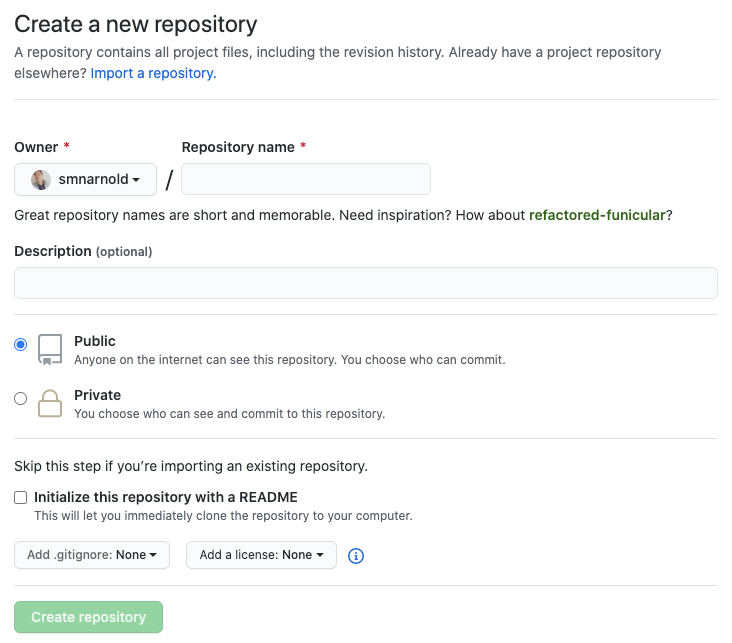Select the Private radio button

21,398
